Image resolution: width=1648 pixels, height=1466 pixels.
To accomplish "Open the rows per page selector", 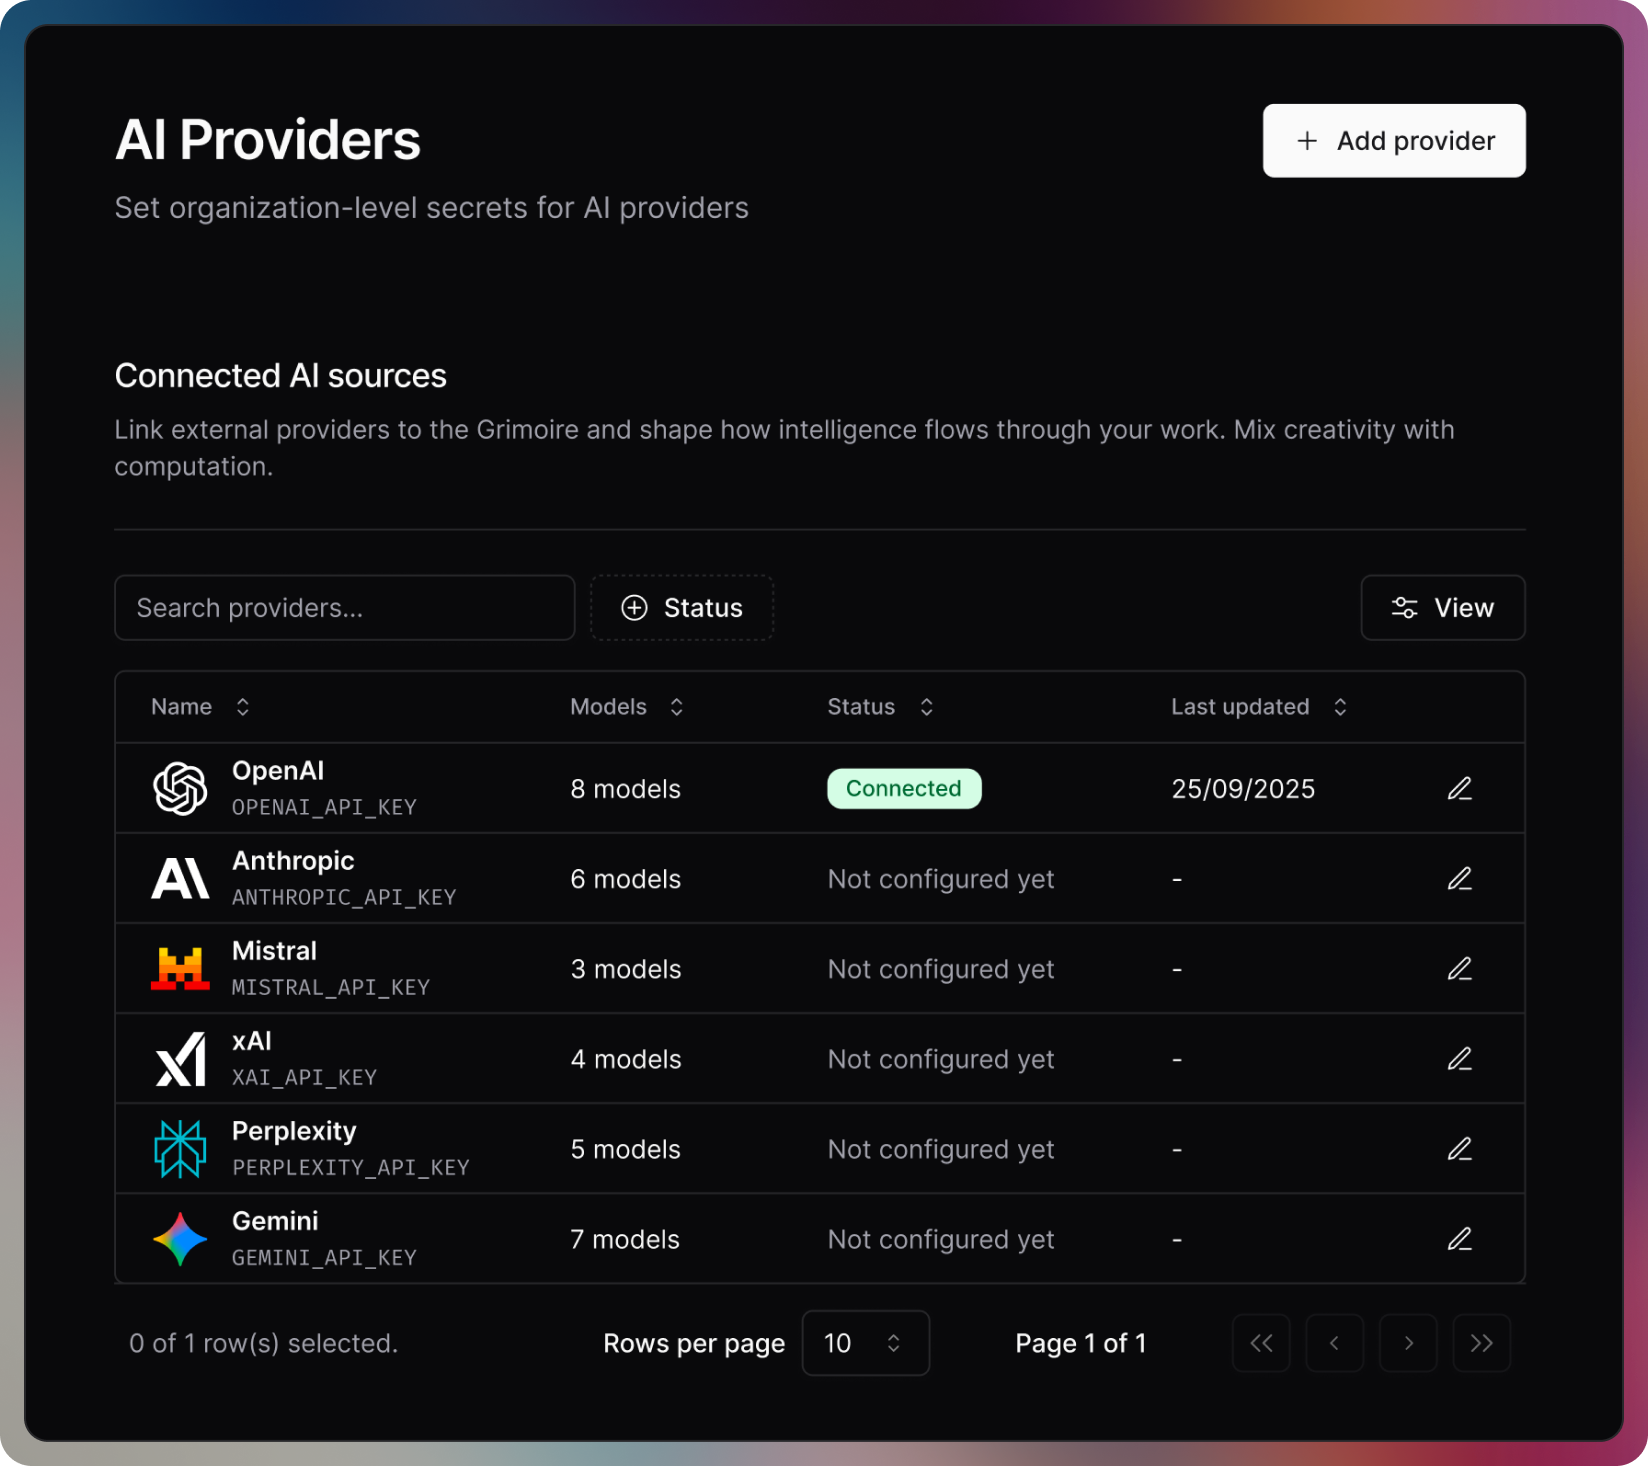I will click(x=865, y=1343).
